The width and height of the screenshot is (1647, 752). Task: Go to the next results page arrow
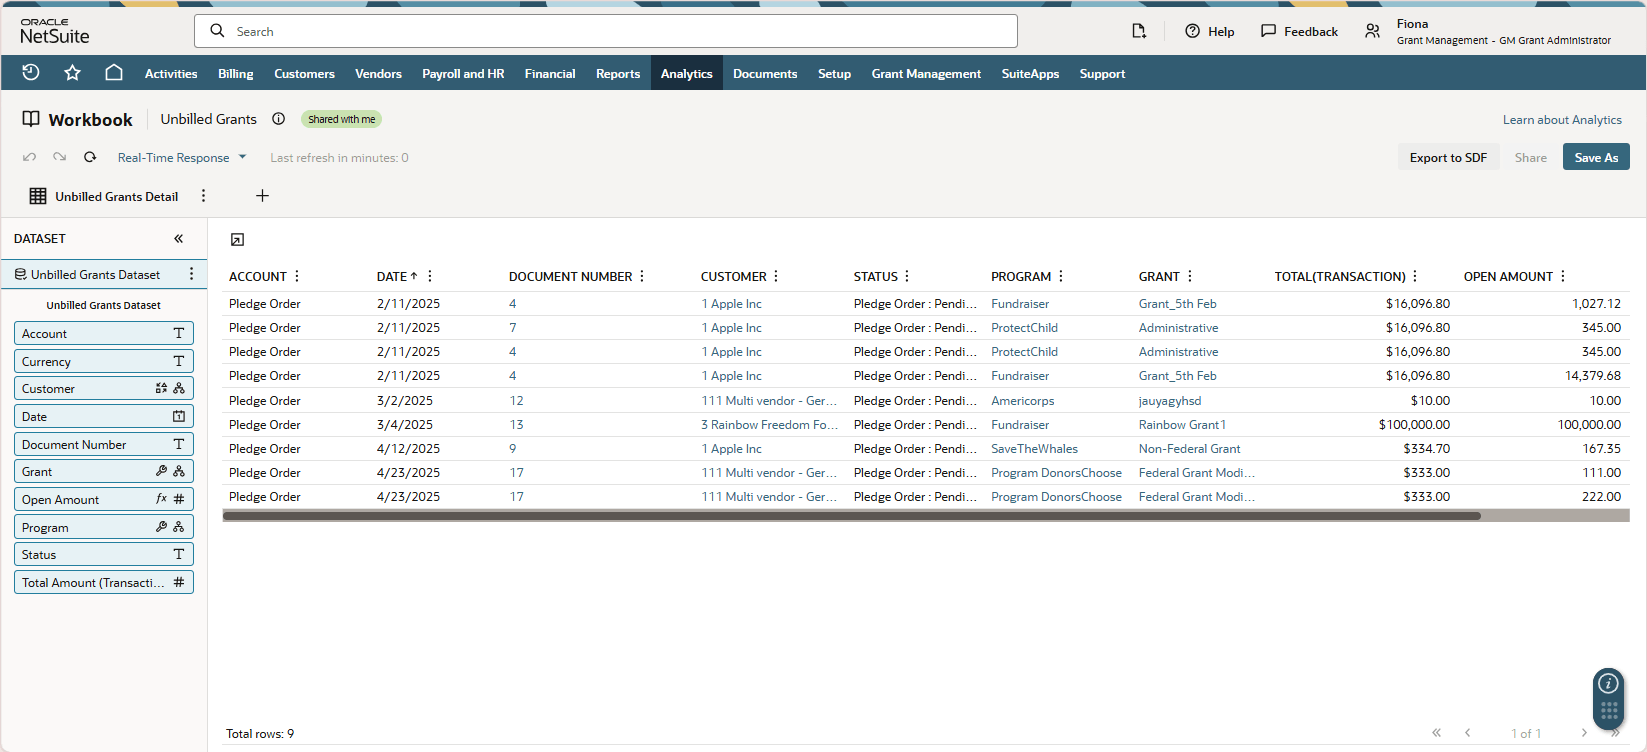tap(1584, 733)
